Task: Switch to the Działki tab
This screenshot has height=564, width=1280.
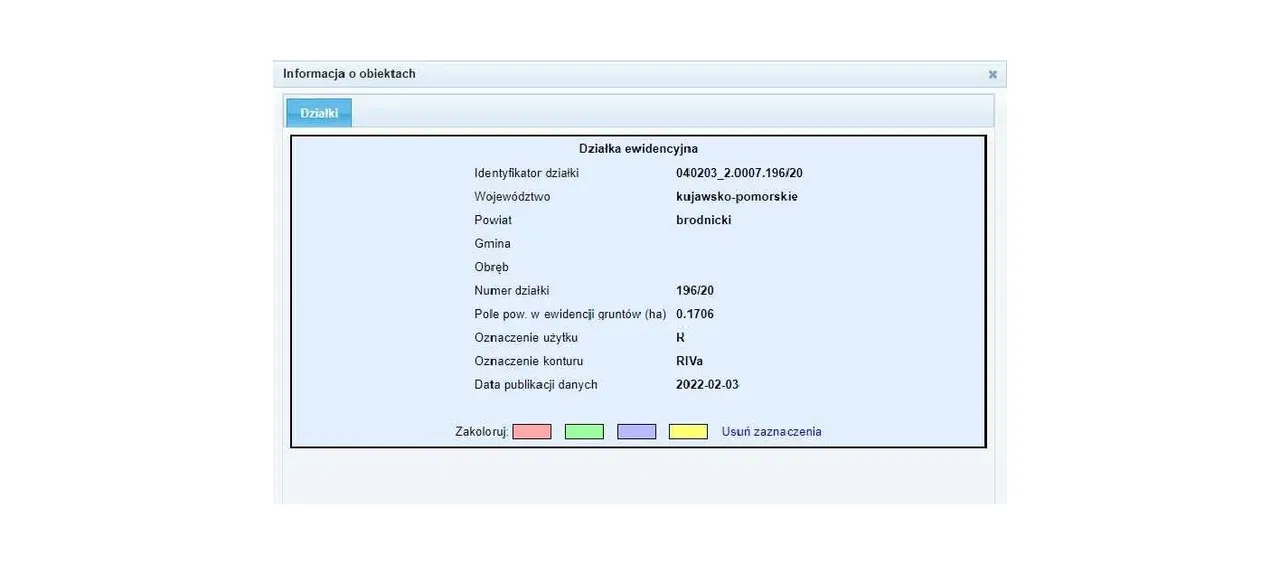Action: [319, 113]
